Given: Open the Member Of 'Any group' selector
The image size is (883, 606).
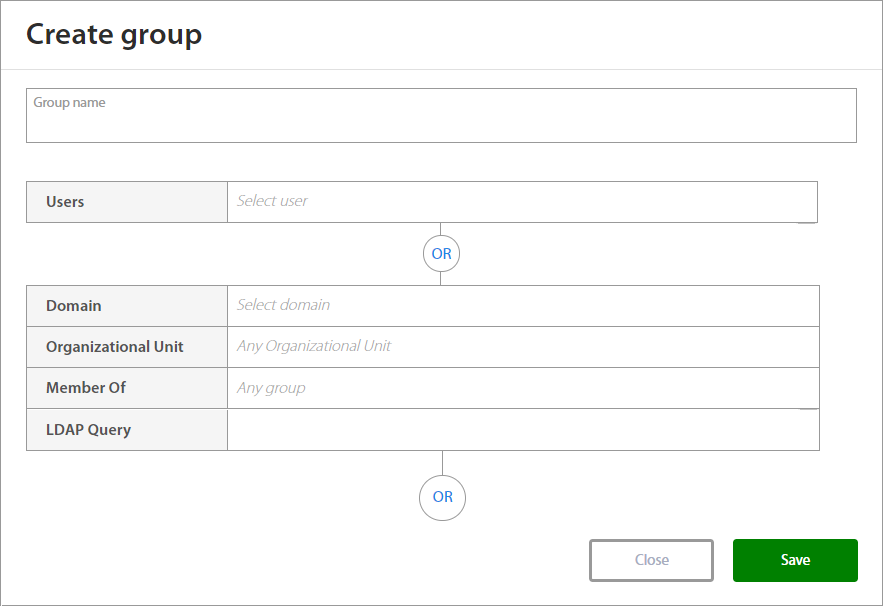Looking at the screenshot, I should (x=523, y=388).
